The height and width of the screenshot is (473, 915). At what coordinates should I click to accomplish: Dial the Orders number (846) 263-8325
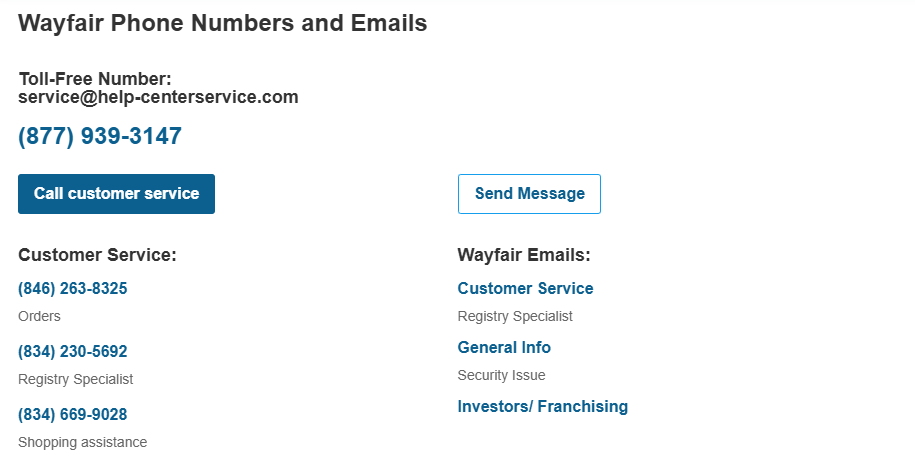72,289
